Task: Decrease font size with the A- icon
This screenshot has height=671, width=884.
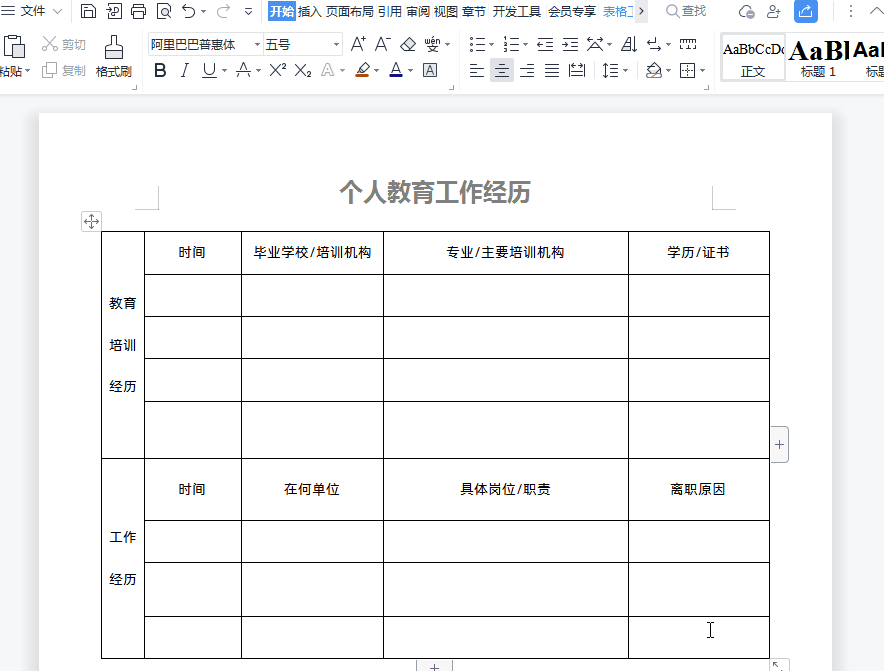Action: click(x=382, y=44)
